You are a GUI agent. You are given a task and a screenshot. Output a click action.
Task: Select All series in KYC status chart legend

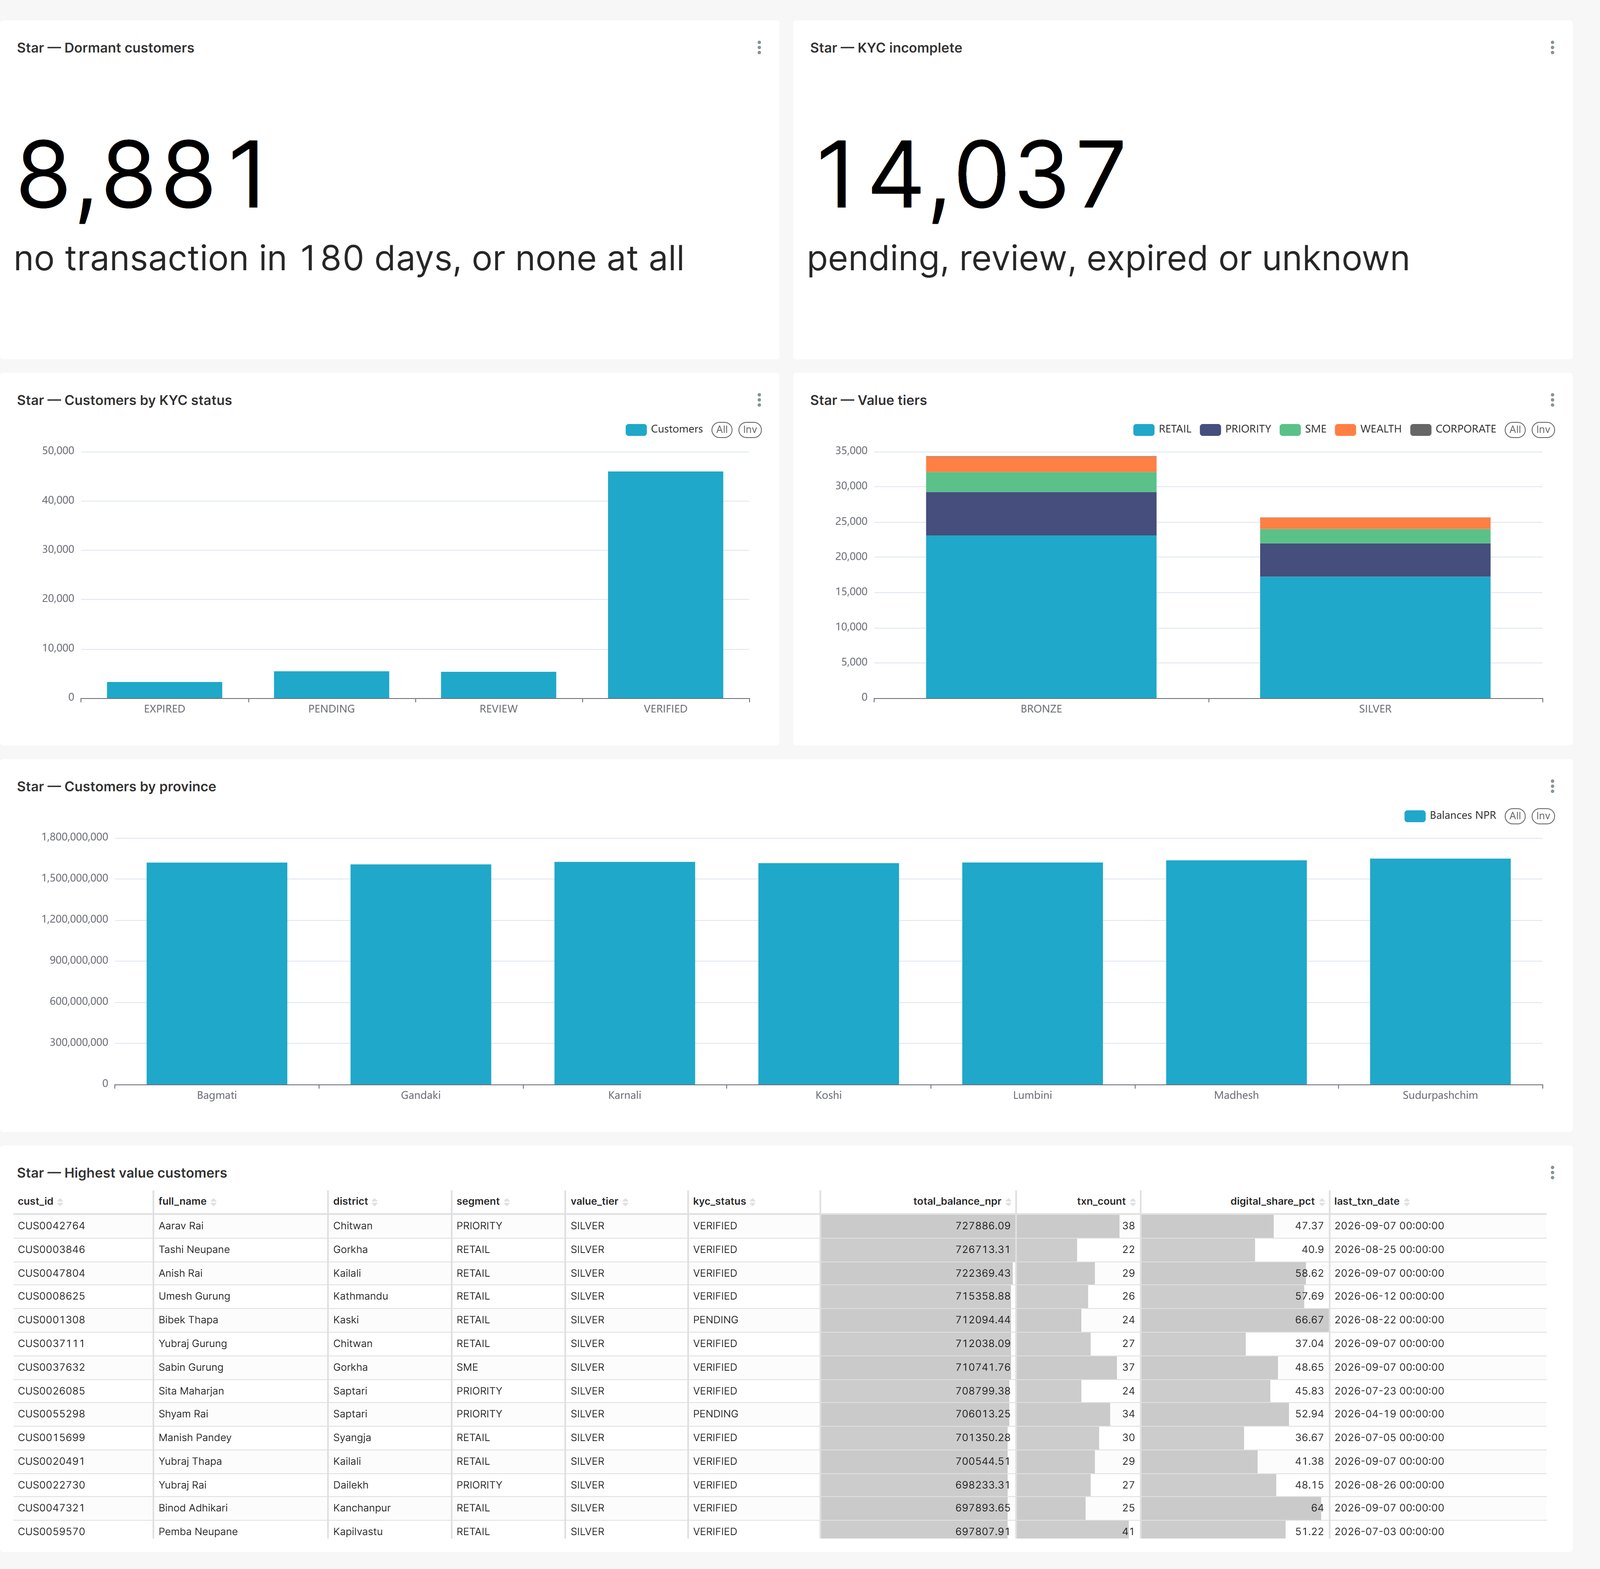pyautogui.click(x=722, y=430)
